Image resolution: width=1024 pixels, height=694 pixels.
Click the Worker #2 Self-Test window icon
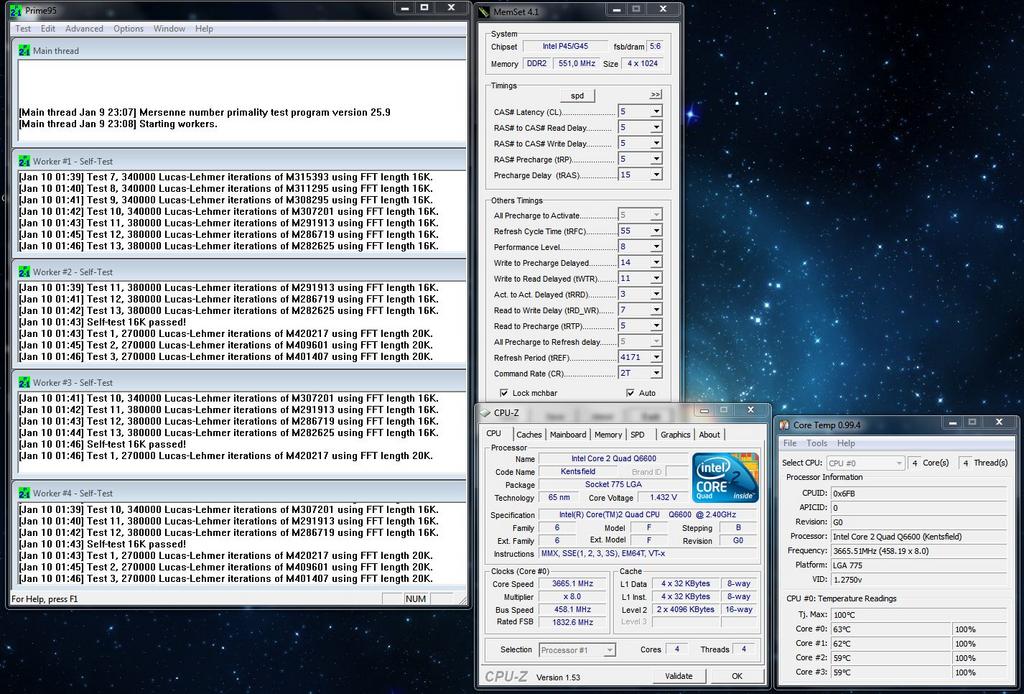point(25,272)
